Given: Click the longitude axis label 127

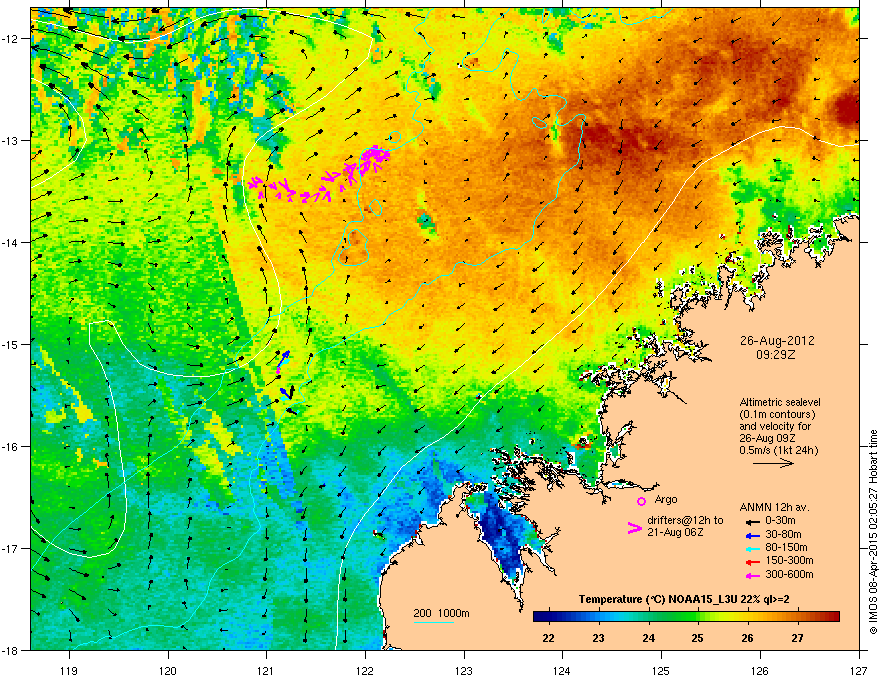Looking at the screenshot, I should tap(859, 670).
